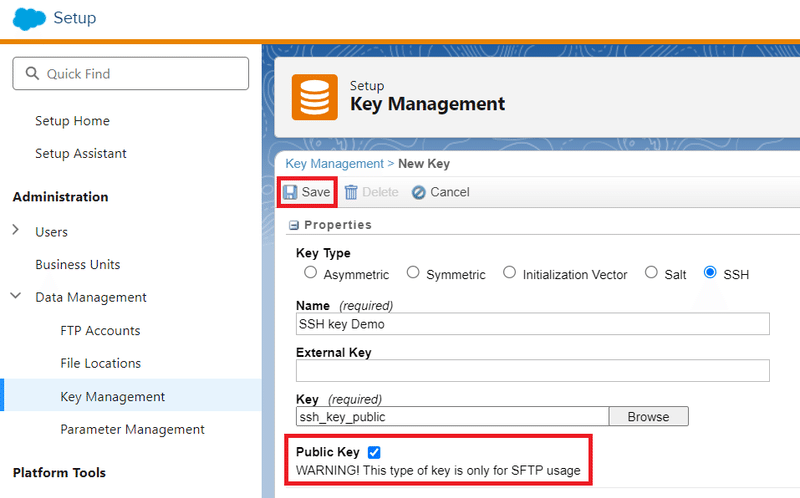Image resolution: width=800 pixels, height=498 pixels.
Task: Click the Quick Find magnifier icon
Action: pos(32,73)
